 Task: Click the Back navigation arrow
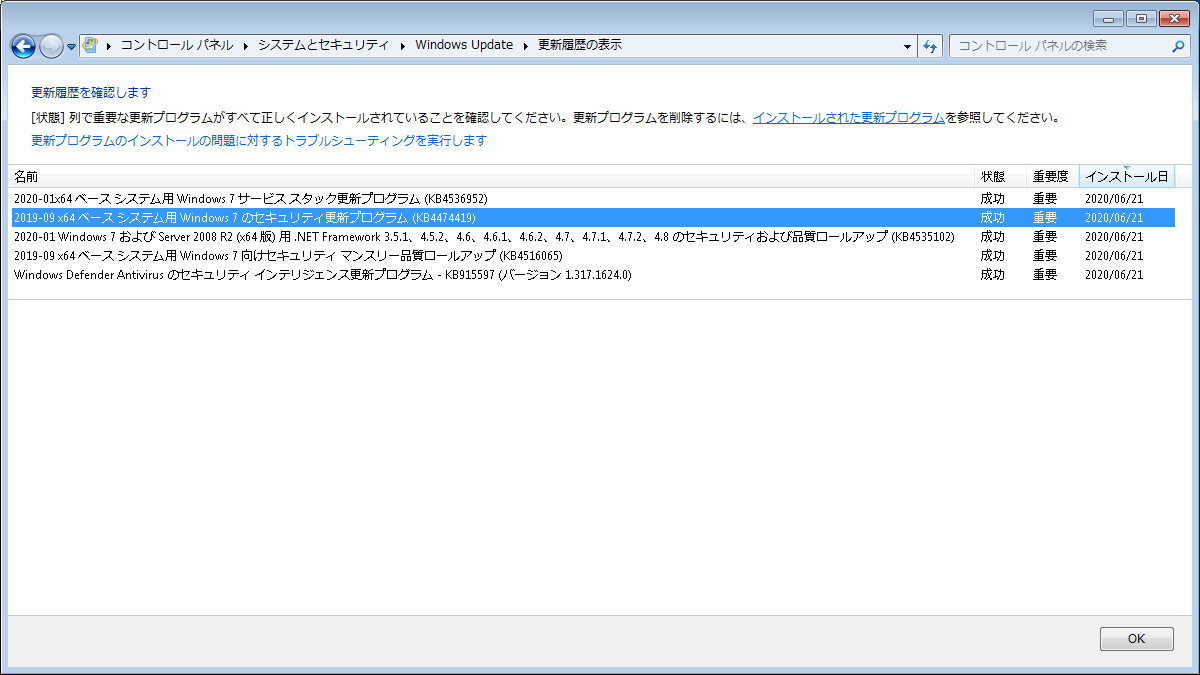coord(22,45)
